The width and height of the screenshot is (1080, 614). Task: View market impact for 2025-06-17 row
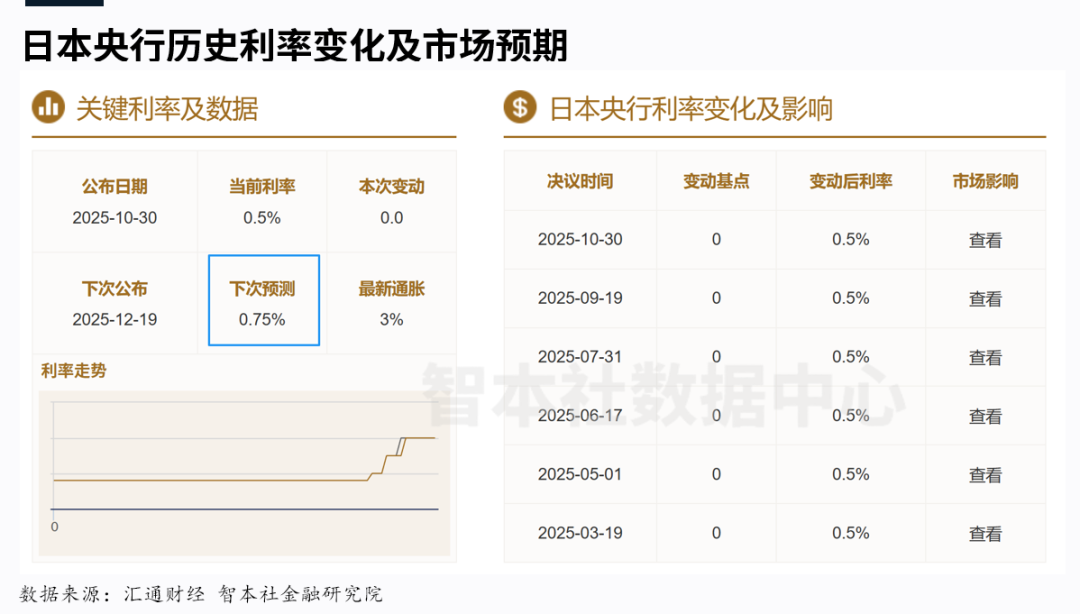coord(984,417)
